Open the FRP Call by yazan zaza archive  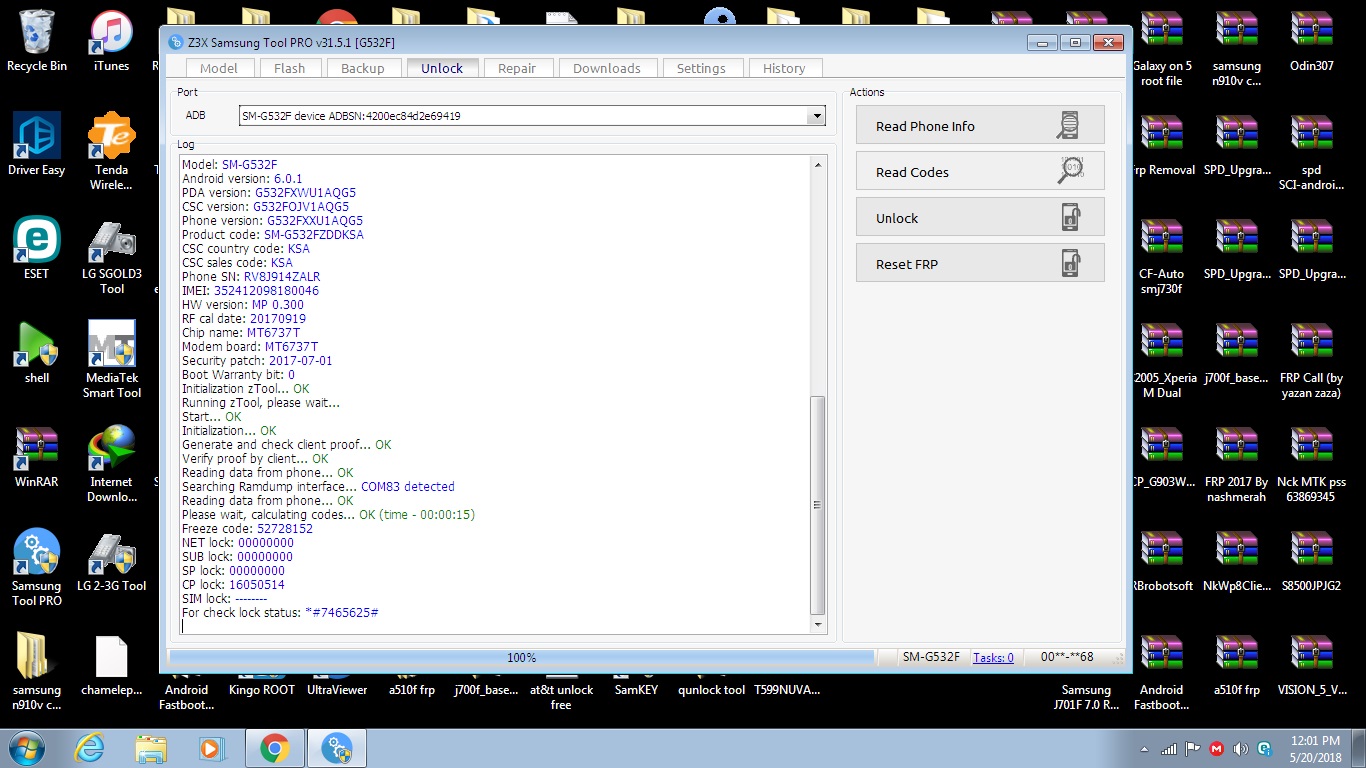point(1311,360)
